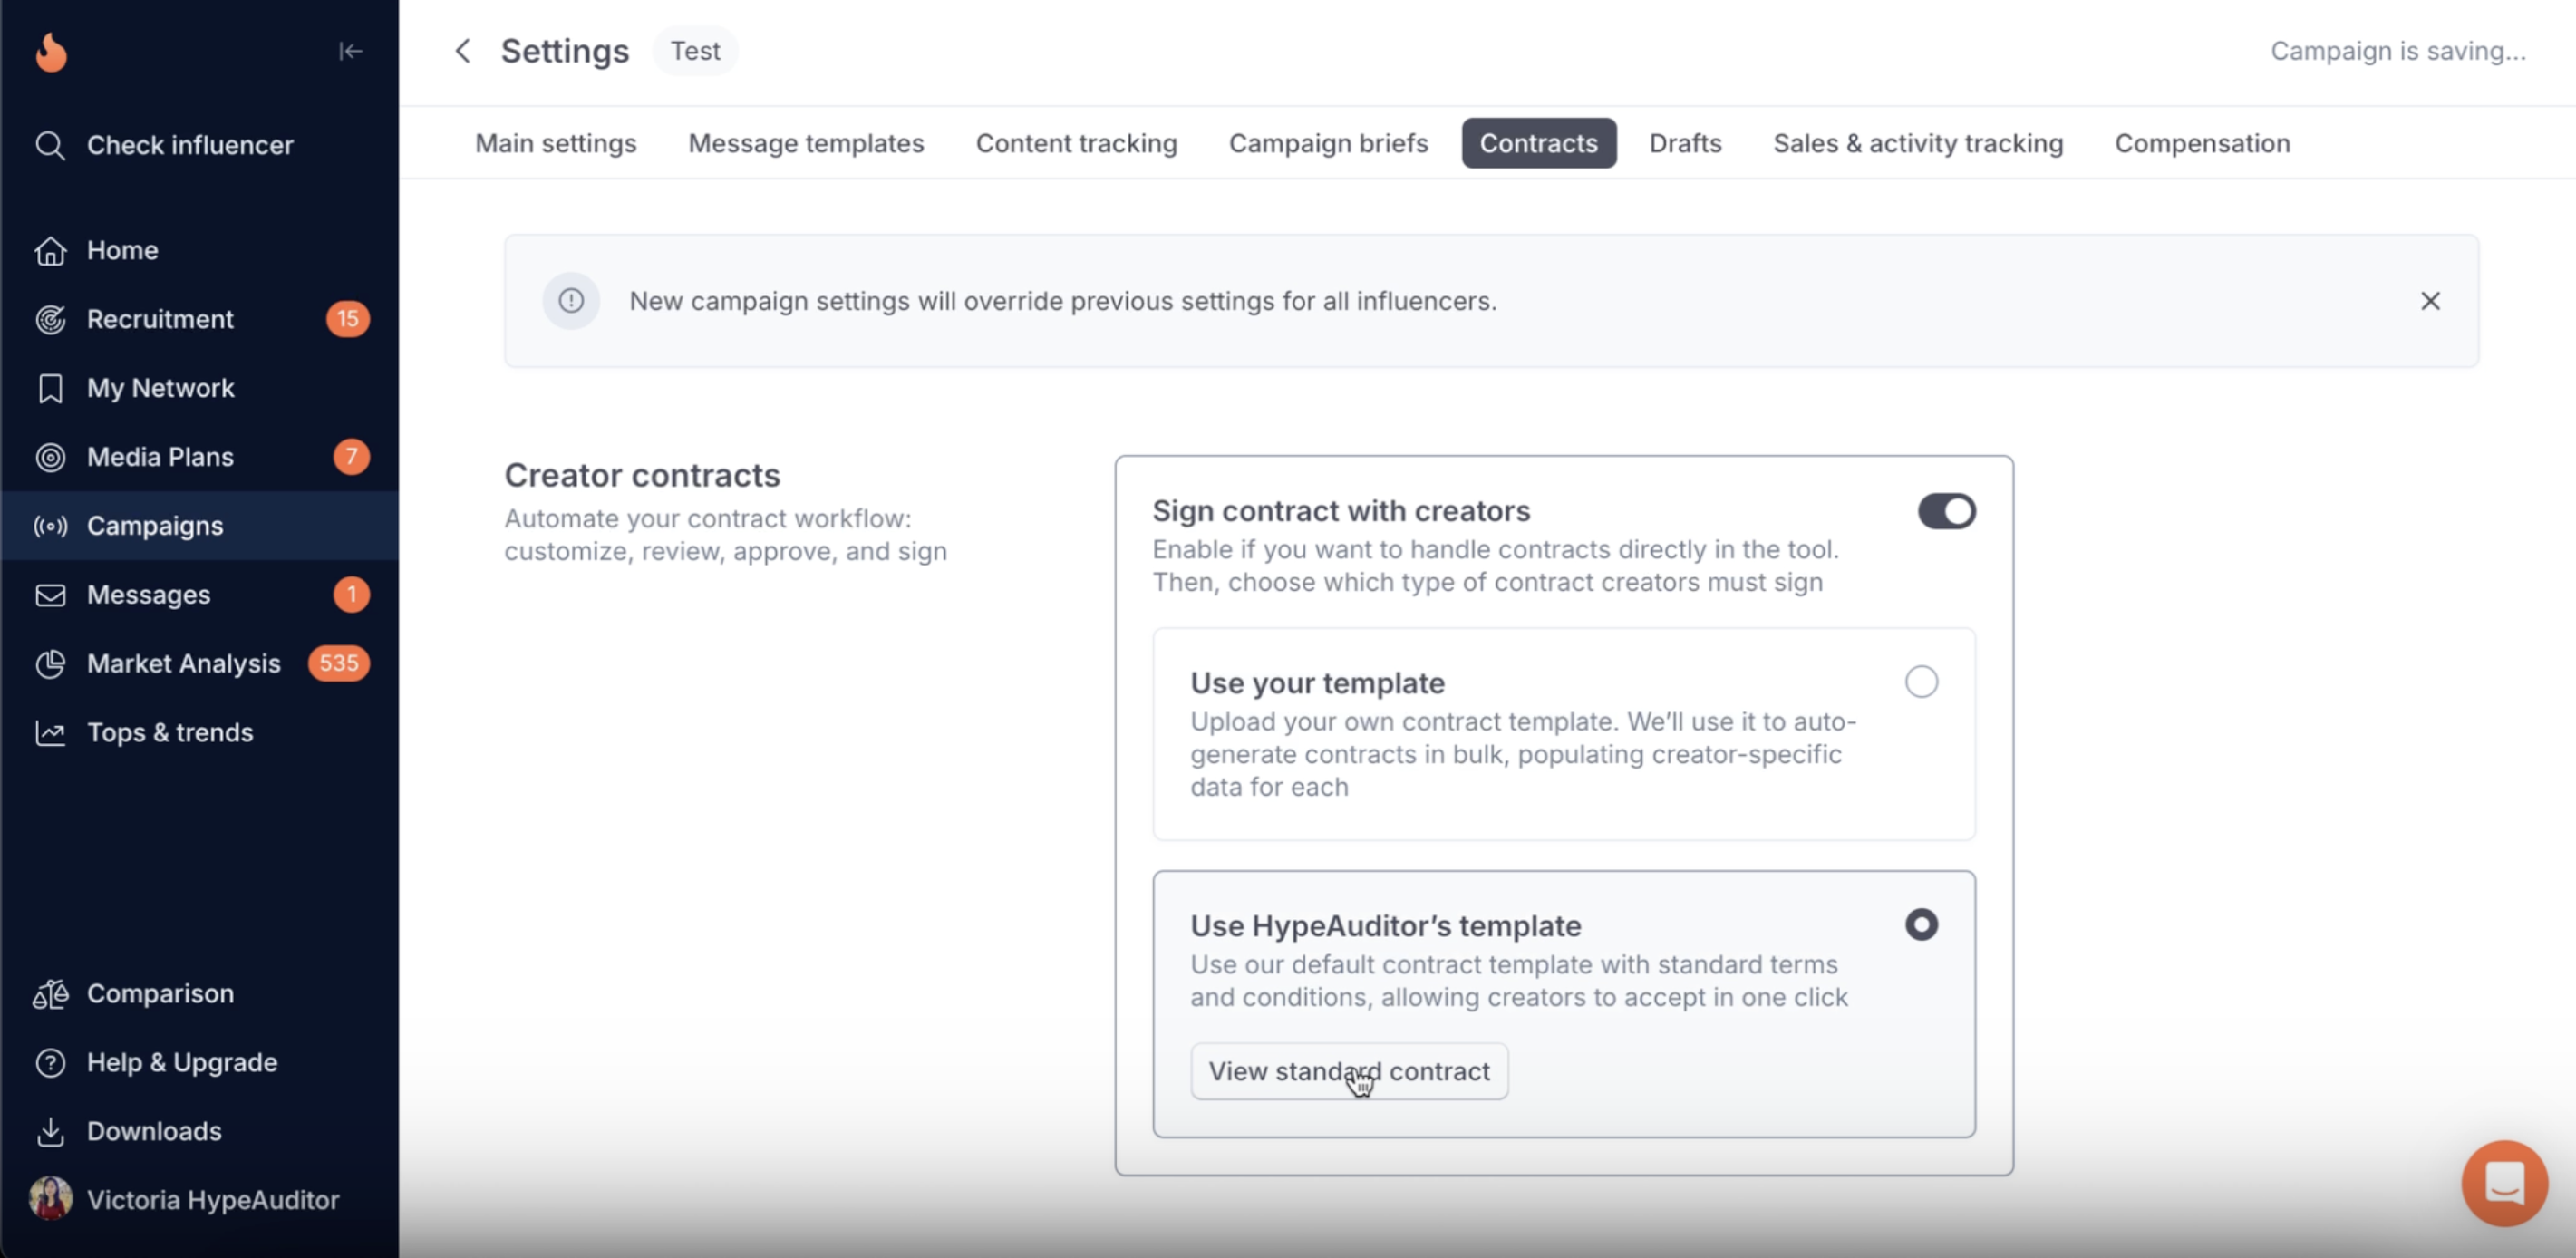Image resolution: width=2576 pixels, height=1258 pixels.
Task: Go to Home in the sidebar
Action: tap(122, 250)
